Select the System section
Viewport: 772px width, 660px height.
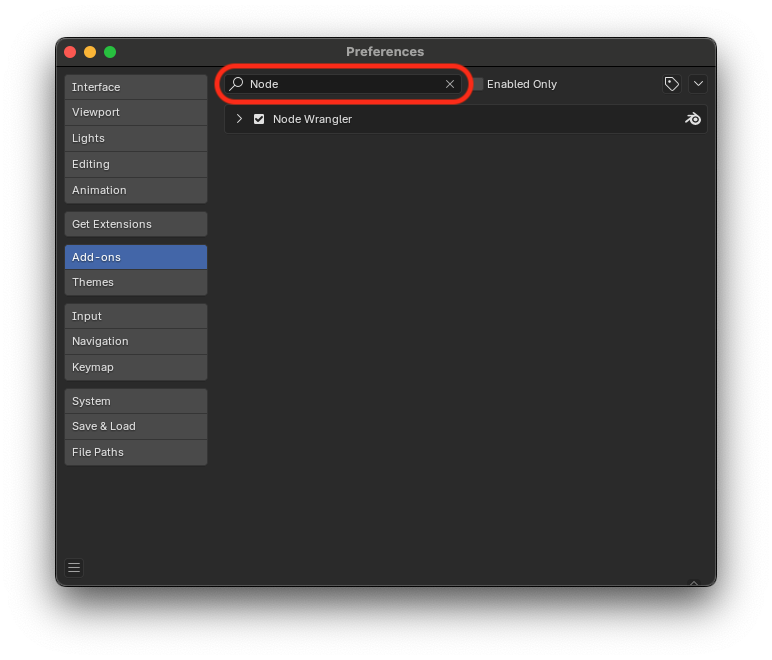tap(136, 401)
